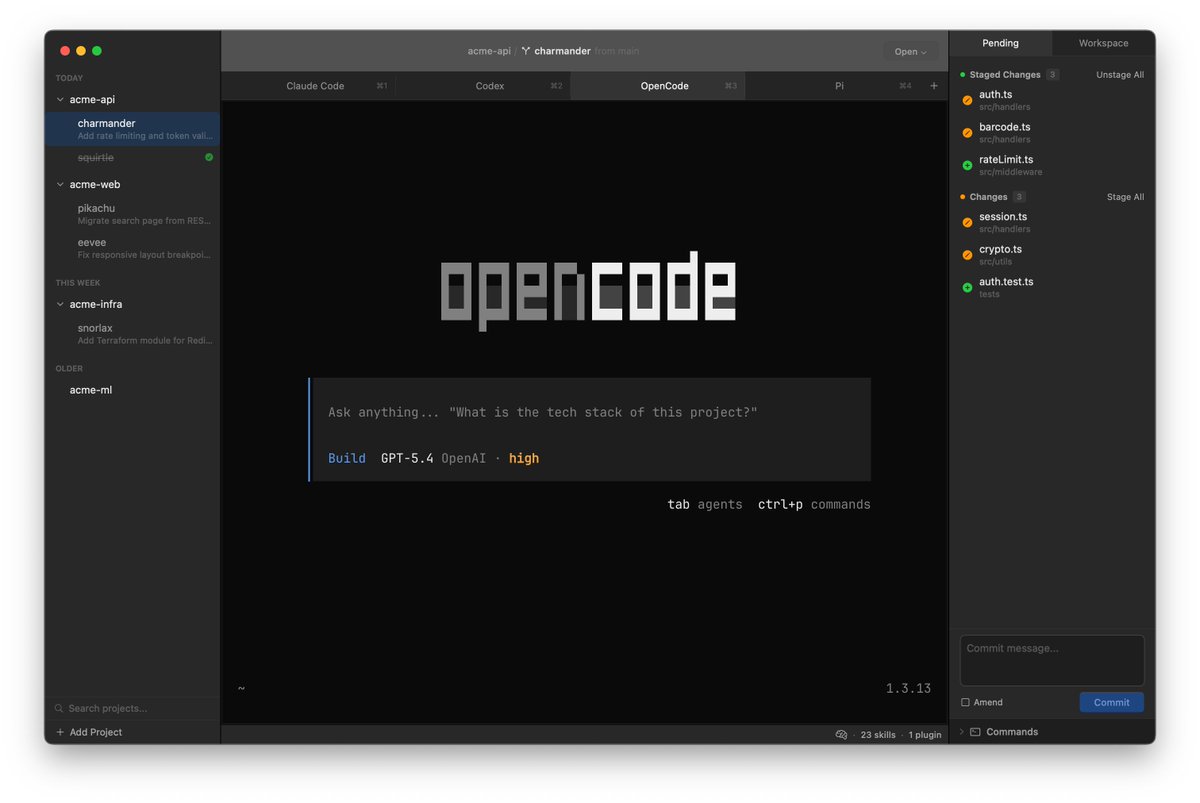Open the eevee workspace
1200x803 pixels.
pos(132,248)
